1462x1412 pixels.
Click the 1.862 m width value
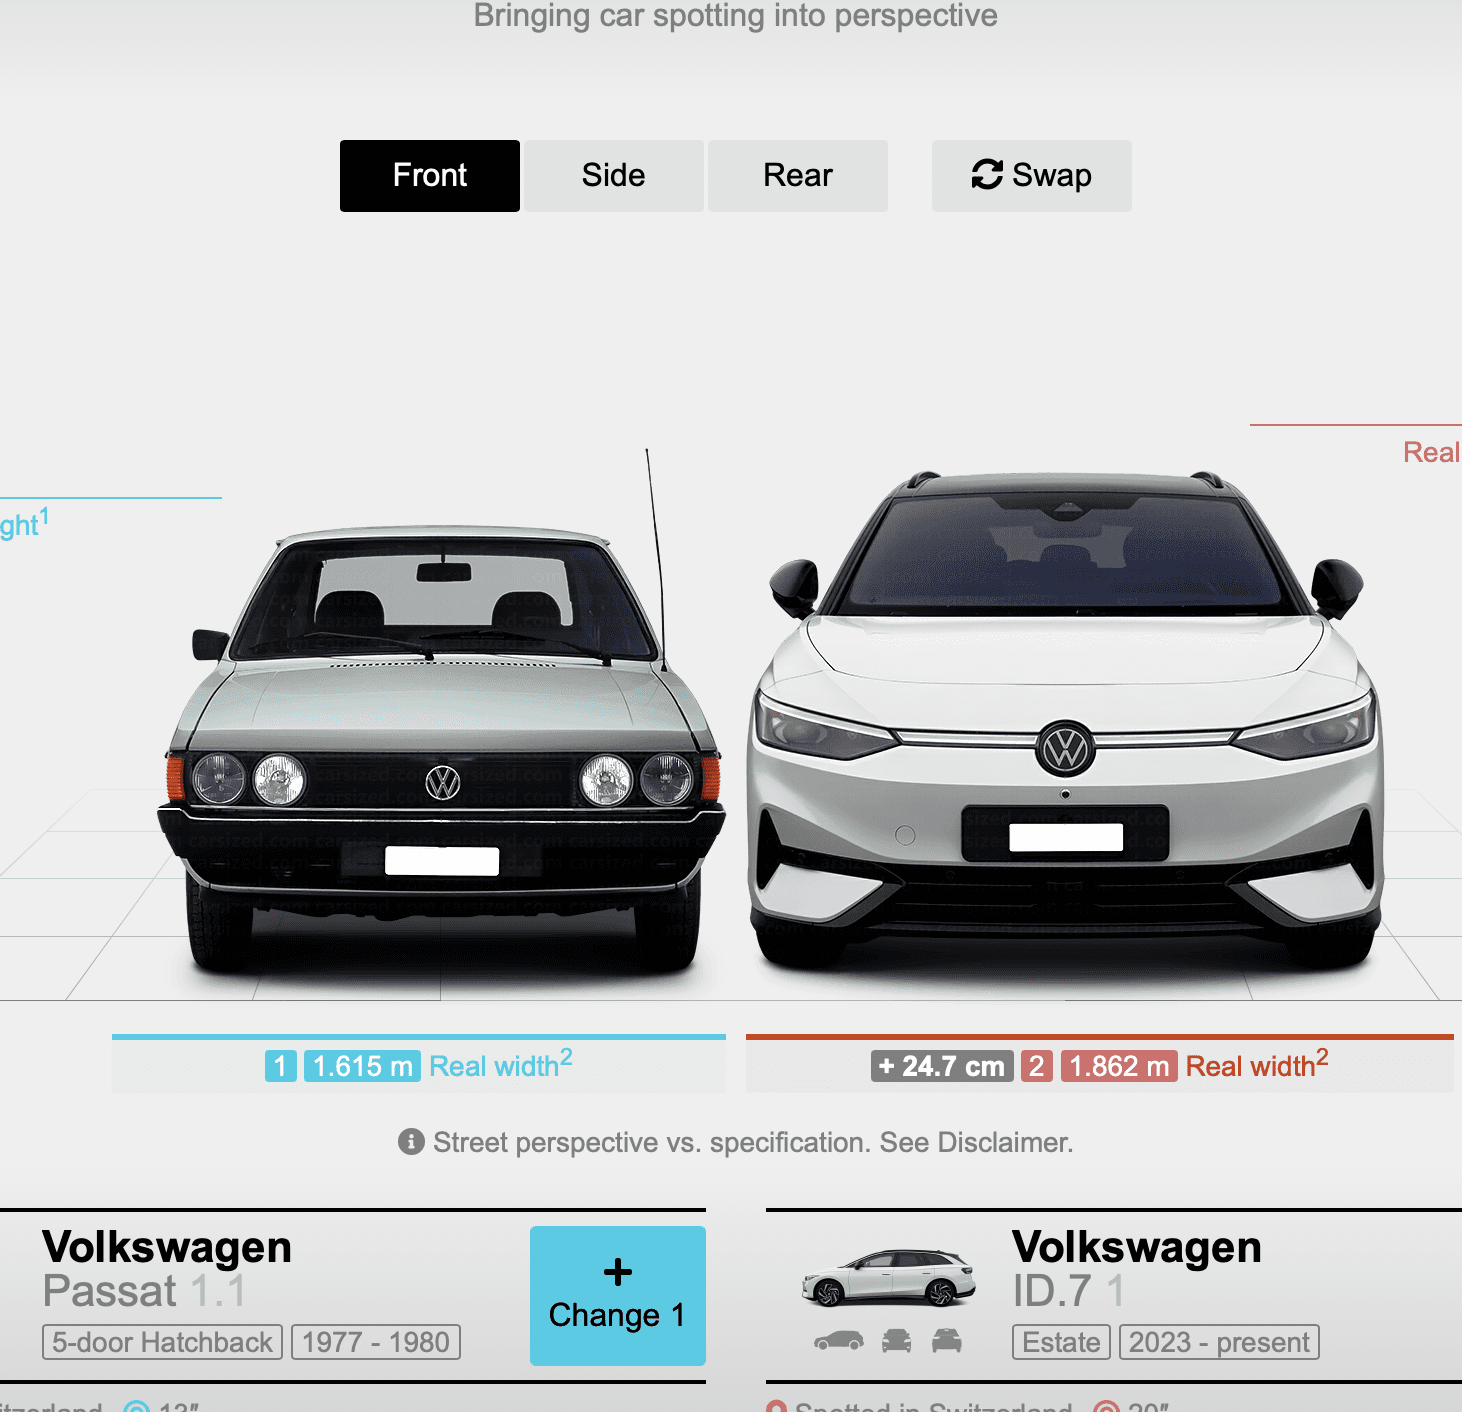(x=1119, y=1066)
